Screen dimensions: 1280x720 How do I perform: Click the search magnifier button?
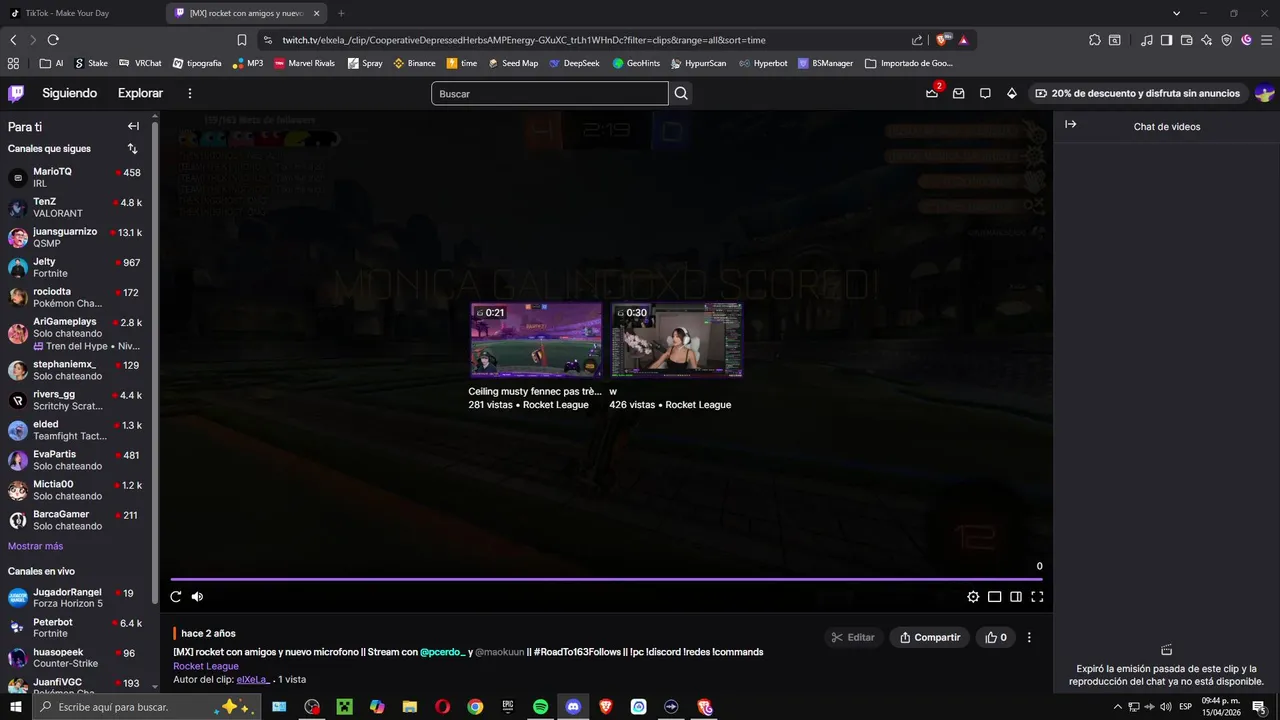tap(681, 93)
